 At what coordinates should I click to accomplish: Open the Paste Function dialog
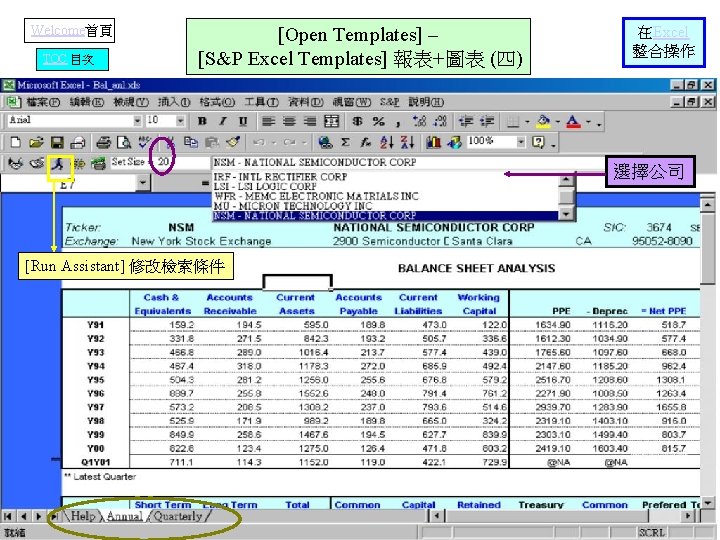click(366, 142)
